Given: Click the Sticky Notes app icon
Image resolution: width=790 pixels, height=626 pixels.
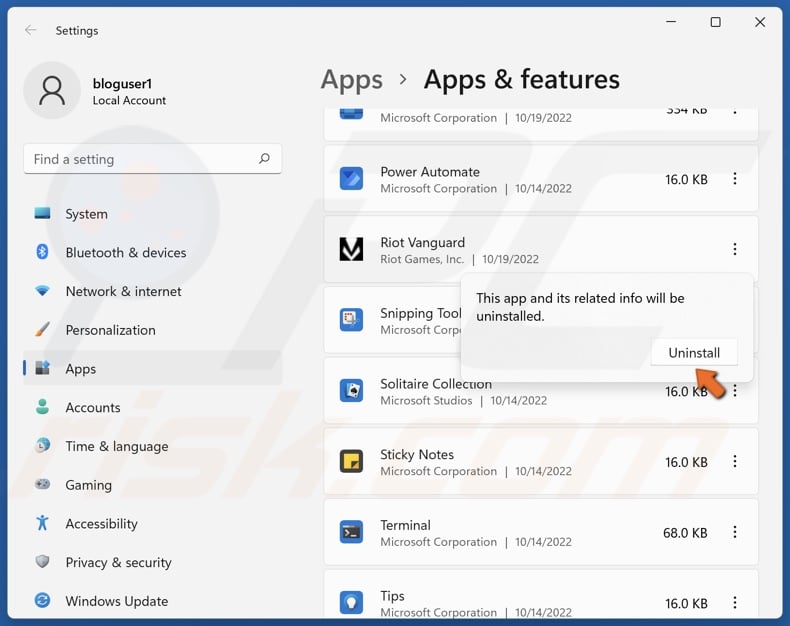Looking at the screenshot, I should [351, 462].
